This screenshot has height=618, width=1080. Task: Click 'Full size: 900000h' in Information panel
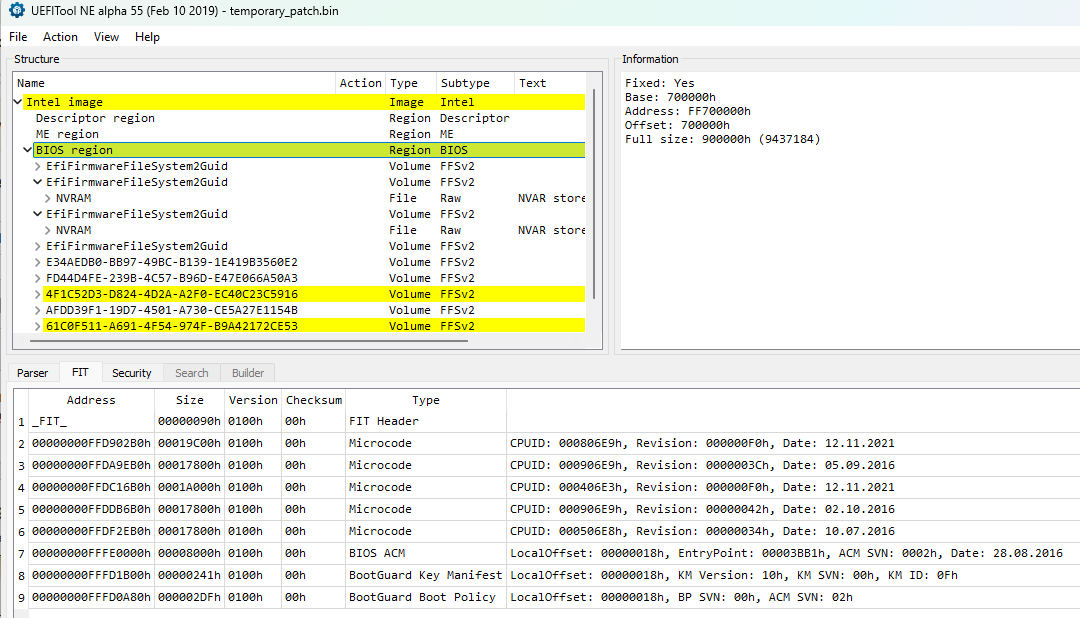click(x=723, y=139)
